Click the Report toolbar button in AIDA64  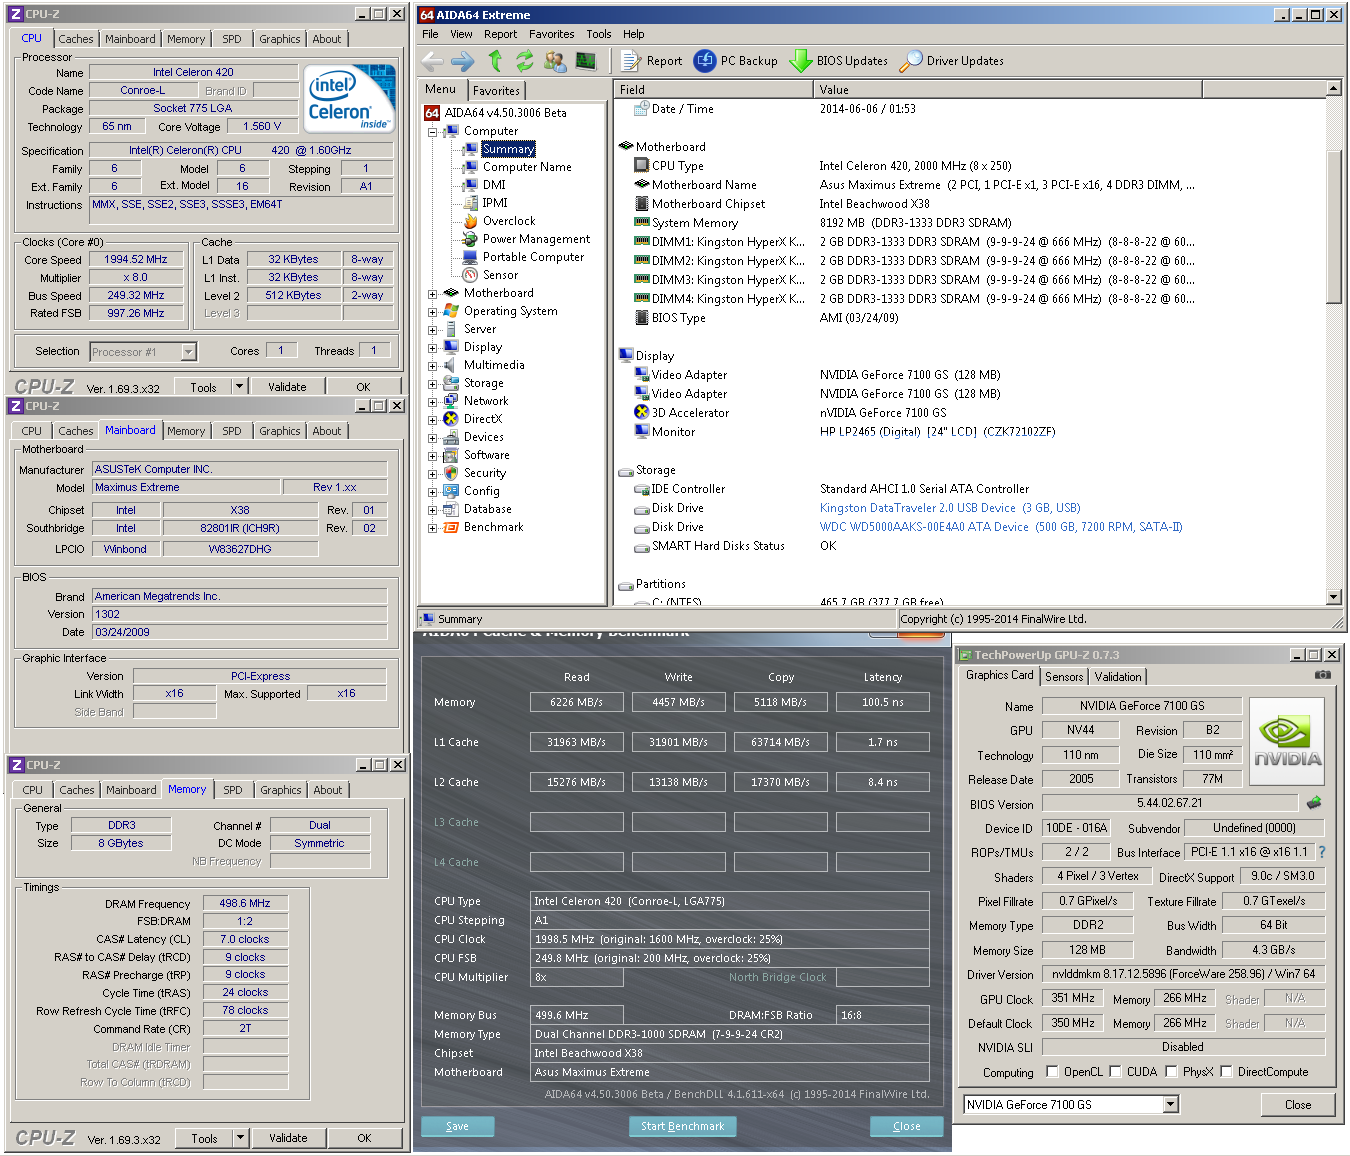click(652, 61)
